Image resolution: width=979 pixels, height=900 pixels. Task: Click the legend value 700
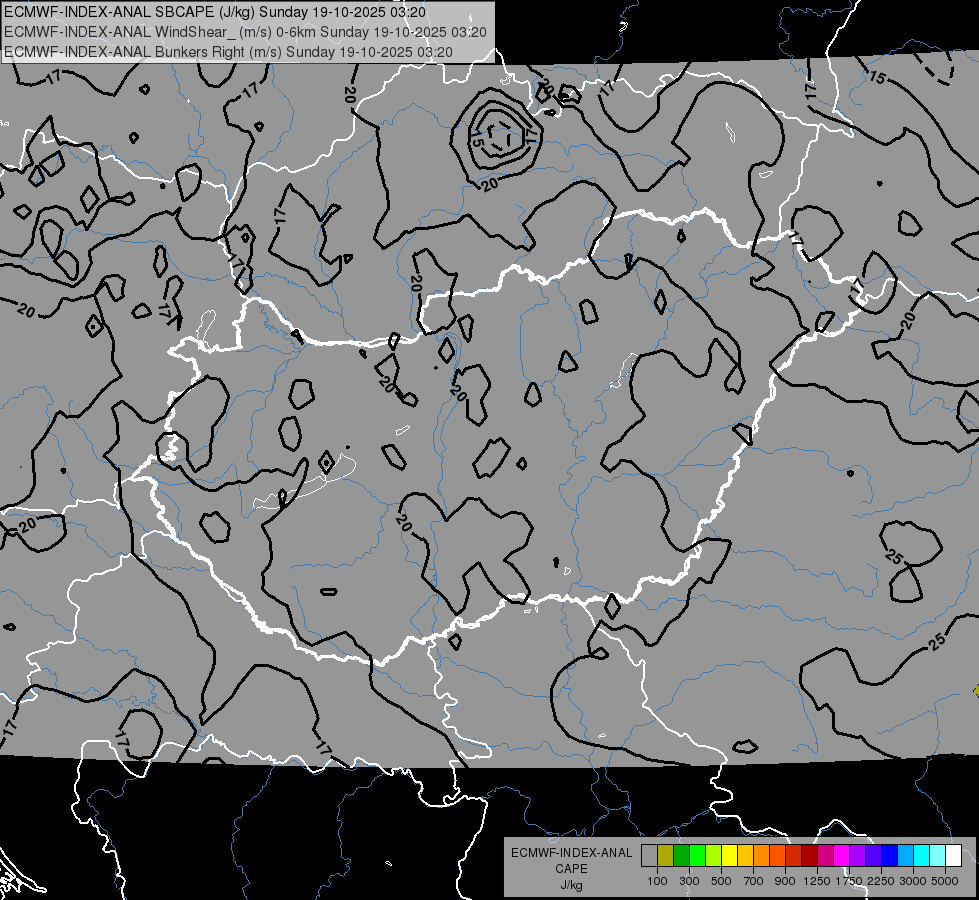[x=754, y=881]
